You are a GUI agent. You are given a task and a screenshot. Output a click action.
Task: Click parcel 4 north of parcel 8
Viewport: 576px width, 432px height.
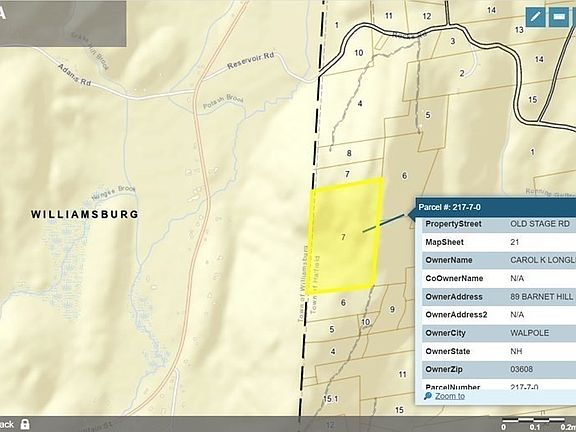pyautogui.click(x=360, y=103)
